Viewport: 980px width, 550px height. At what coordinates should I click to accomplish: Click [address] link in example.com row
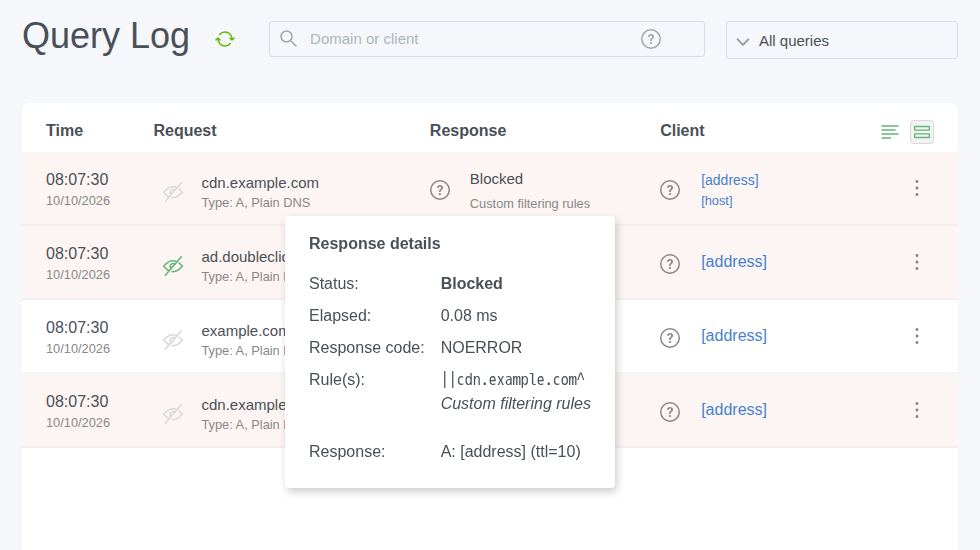[734, 336]
